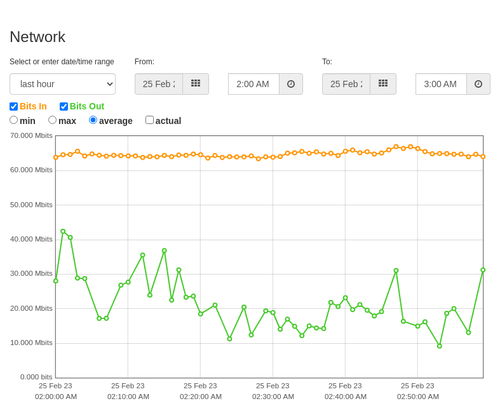Image resolution: width=500 pixels, height=403 pixels.
Task: Click the lowest green Bits Out data point
Action: [x=439, y=346]
